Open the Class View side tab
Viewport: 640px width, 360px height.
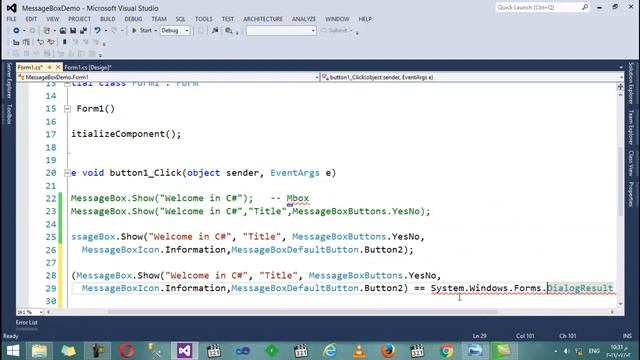click(631, 163)
